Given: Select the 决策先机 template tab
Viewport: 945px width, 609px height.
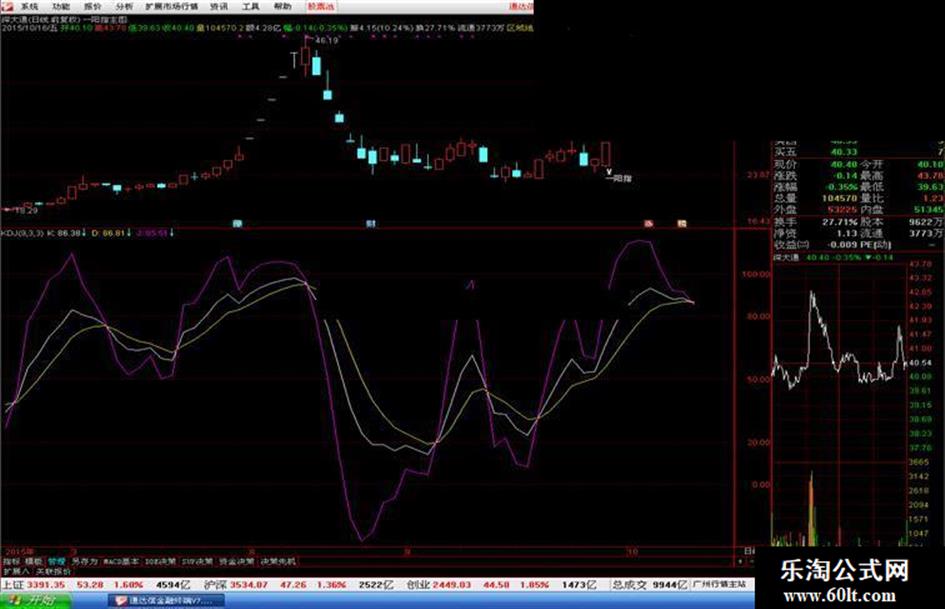Looking at the screenshot, I should [x=278, y=561].
